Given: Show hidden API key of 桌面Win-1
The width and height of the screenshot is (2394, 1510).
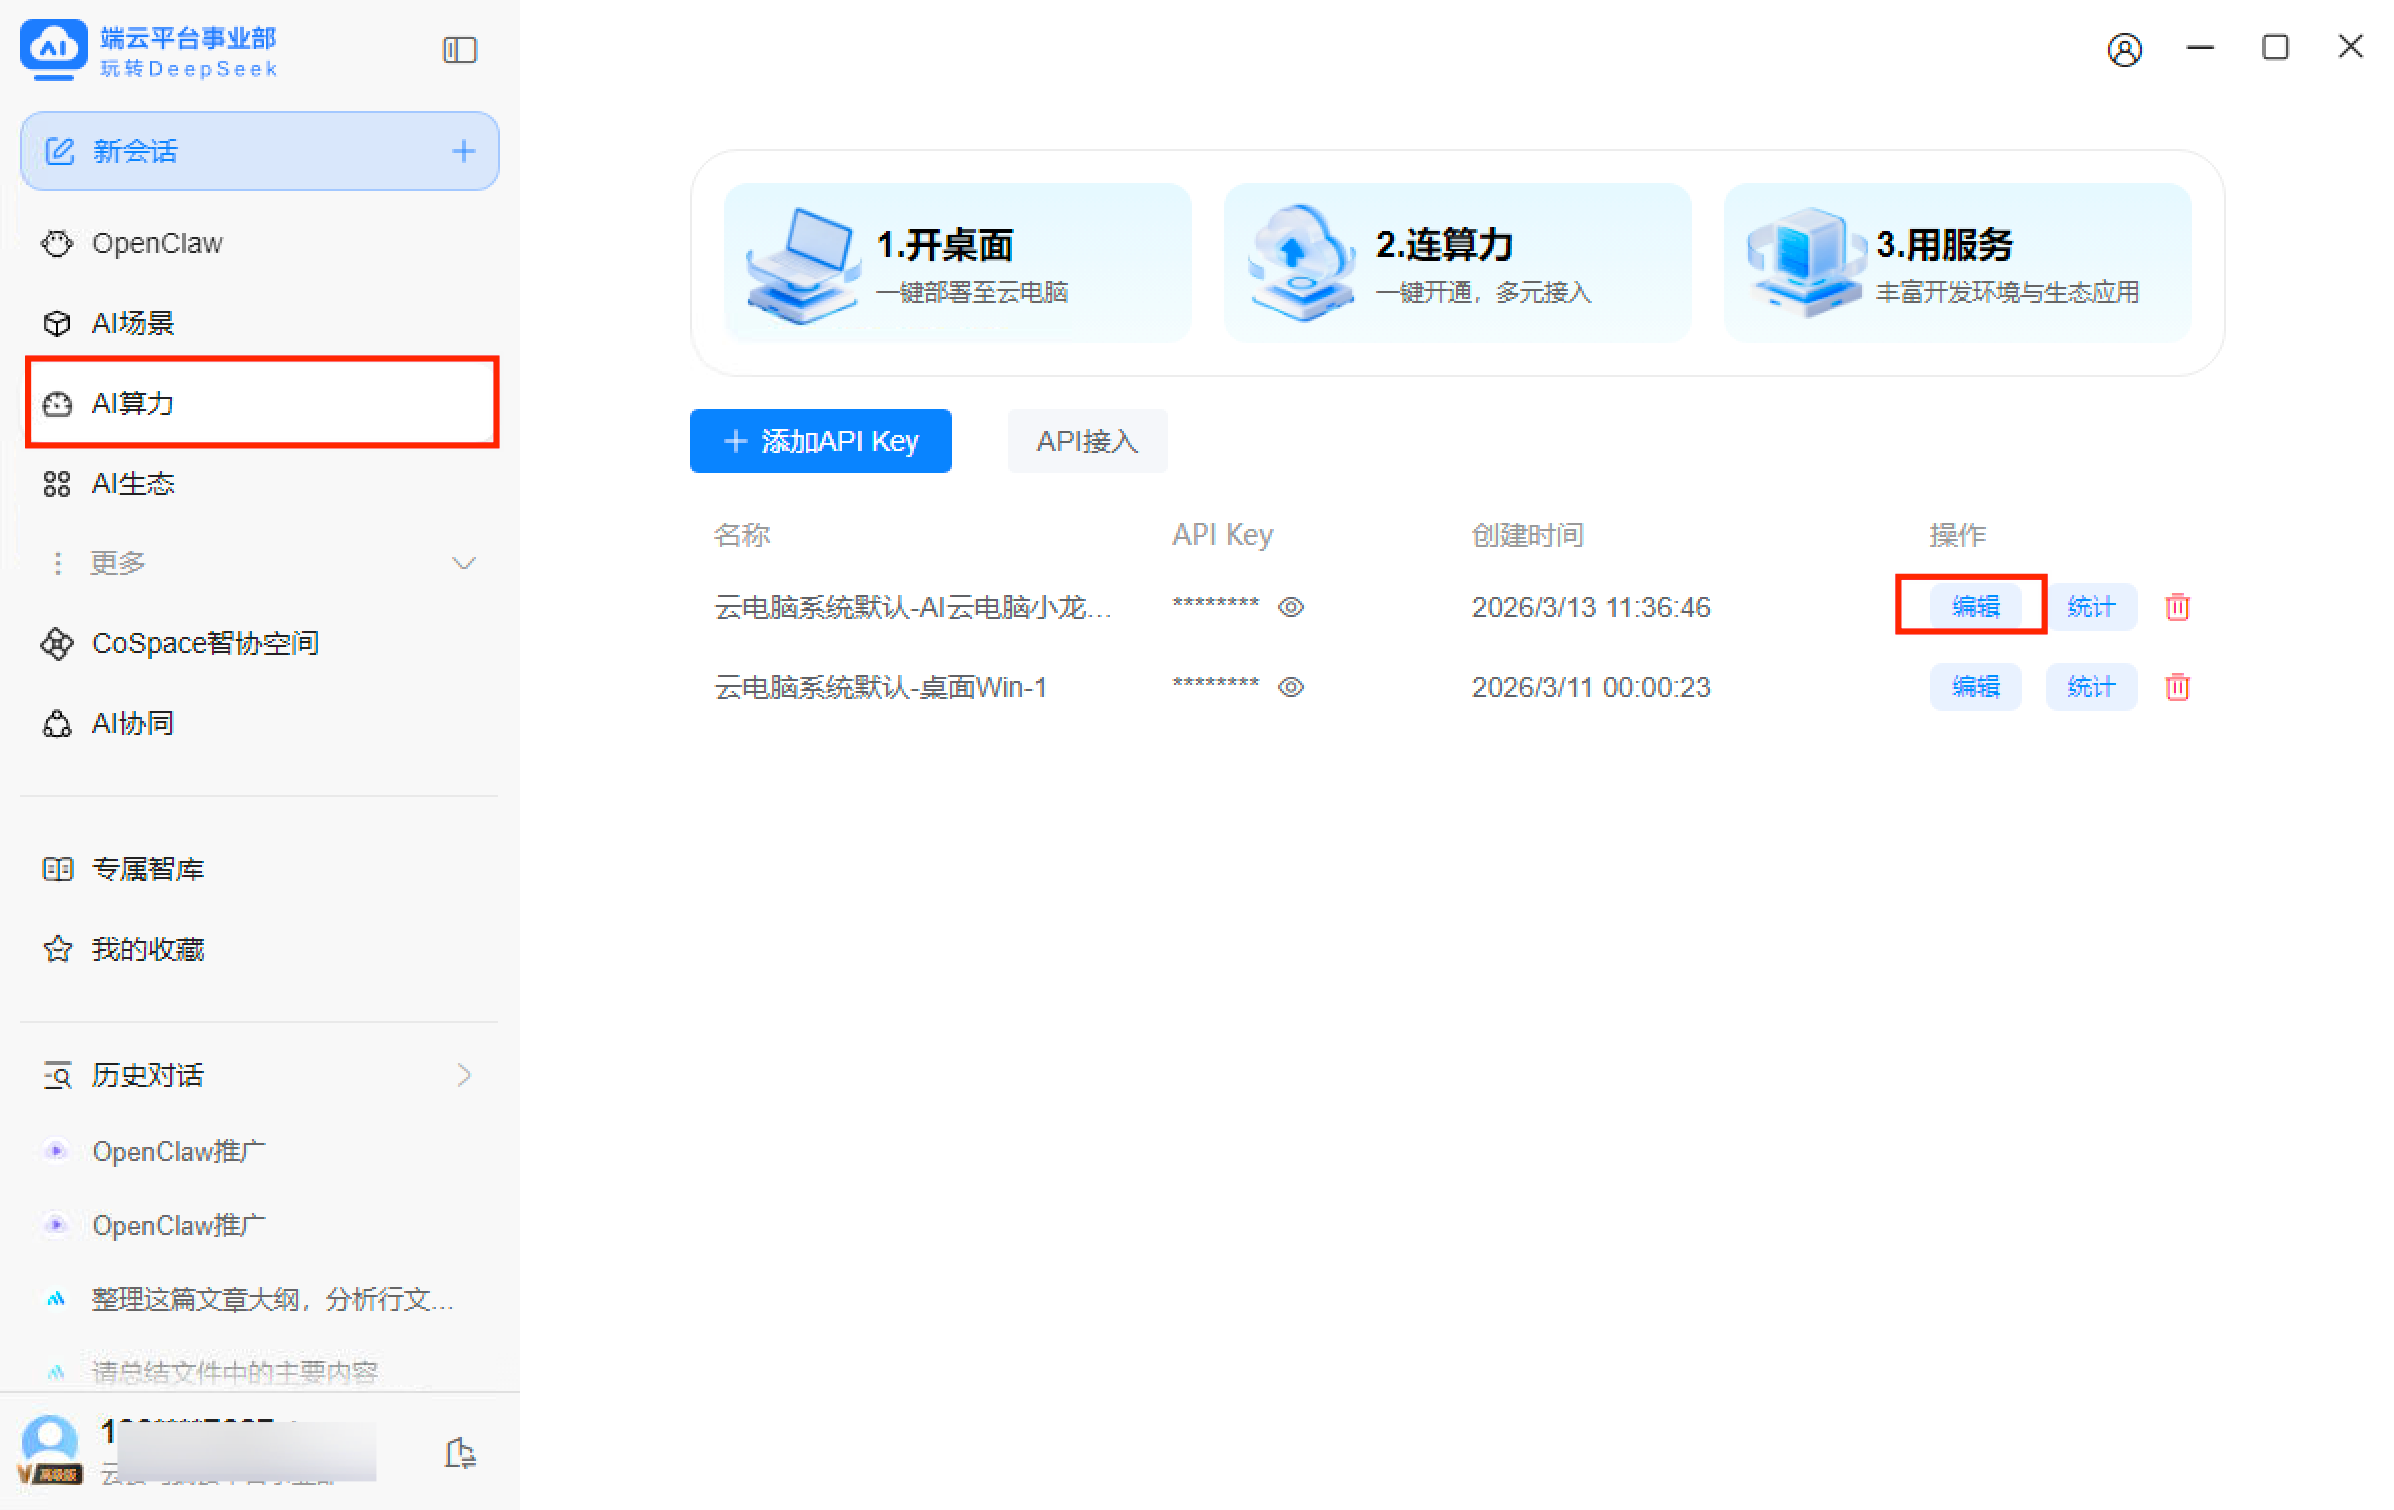Looking at the screenshot, I should 1290,687.
